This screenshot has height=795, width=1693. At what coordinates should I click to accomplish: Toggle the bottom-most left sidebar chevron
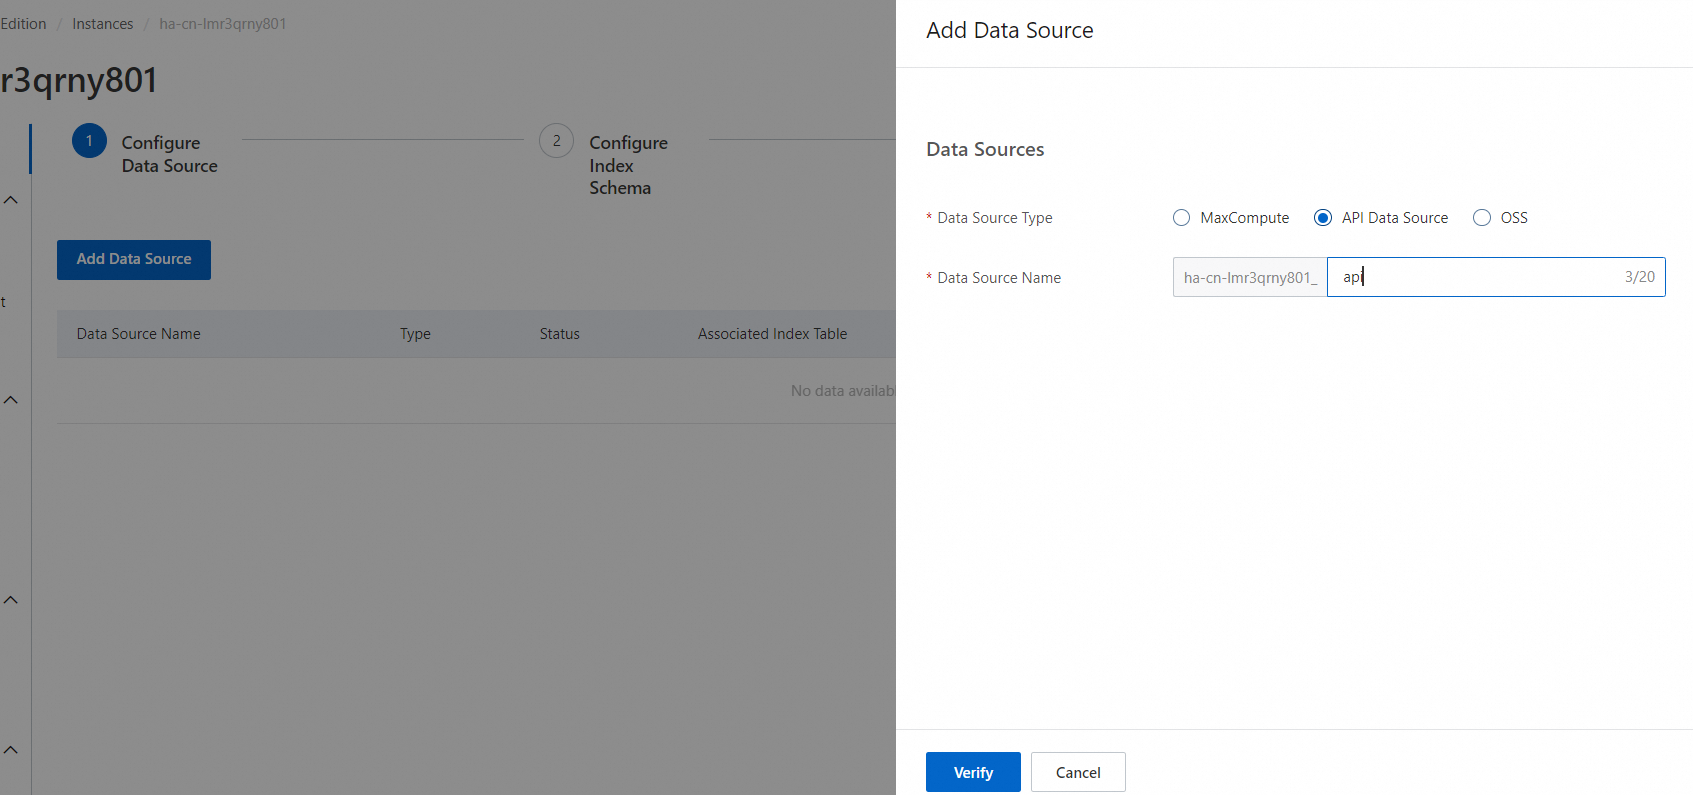[11, 750]
